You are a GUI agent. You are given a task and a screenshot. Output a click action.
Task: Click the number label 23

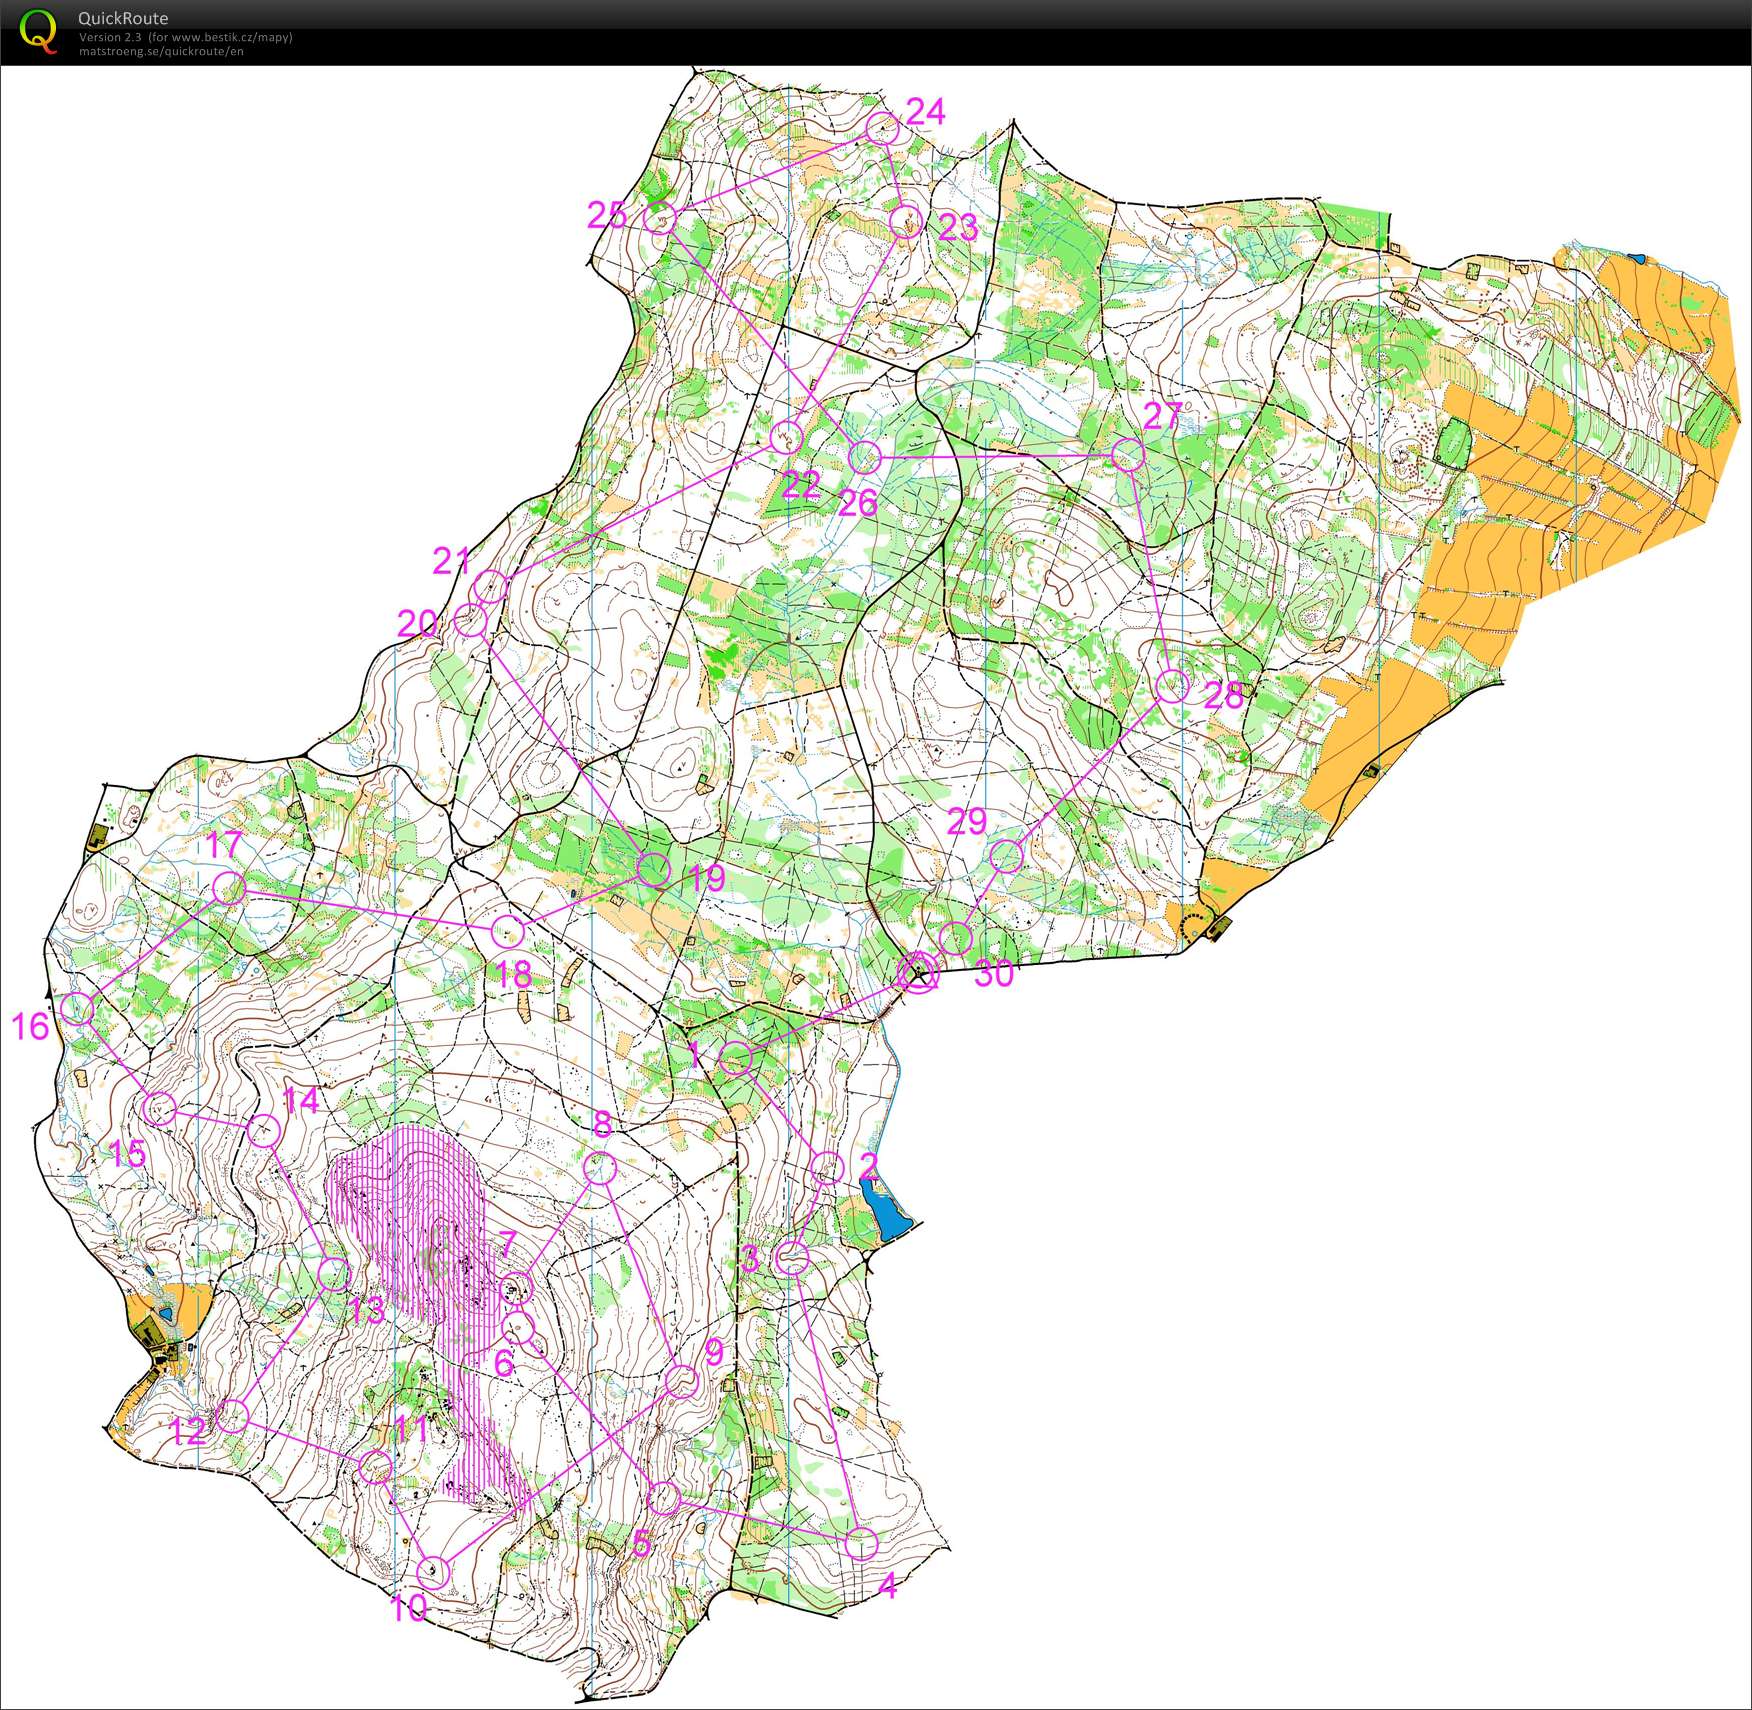[x=958, y=228]
